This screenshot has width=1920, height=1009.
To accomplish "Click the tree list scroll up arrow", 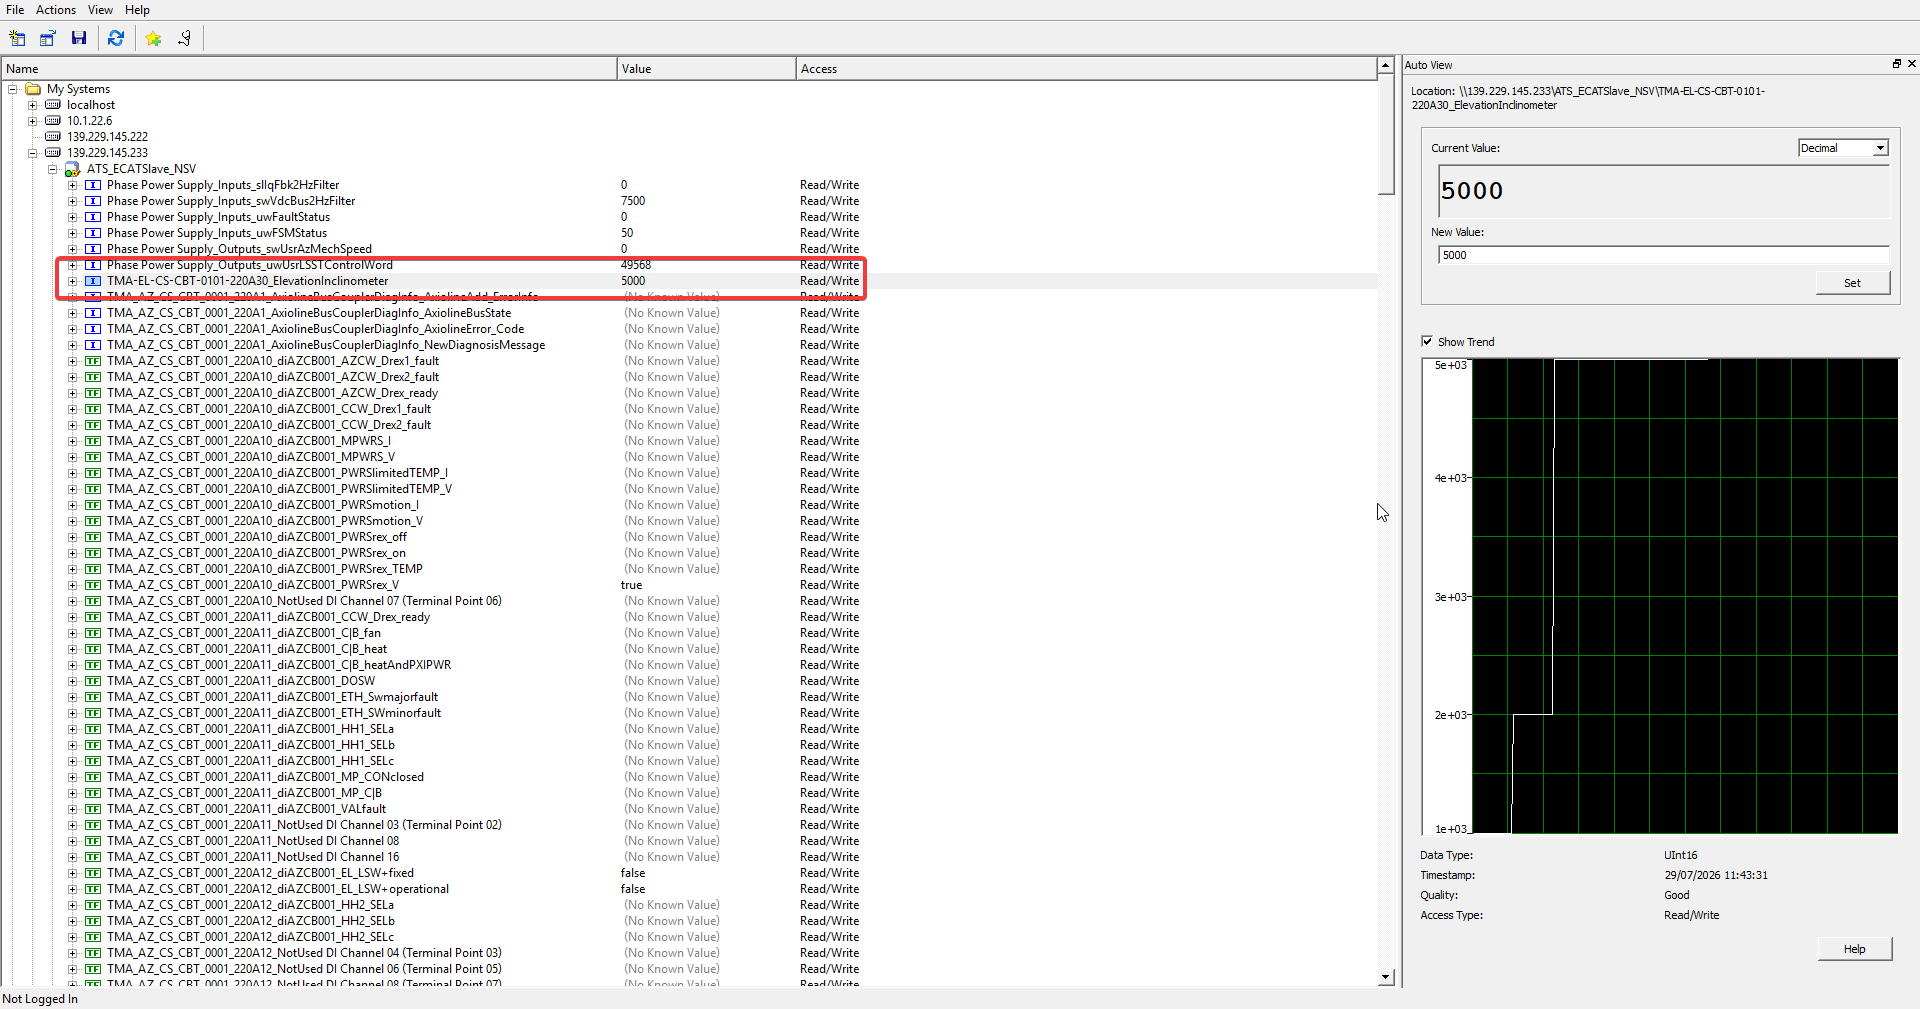I will 1386,66.
